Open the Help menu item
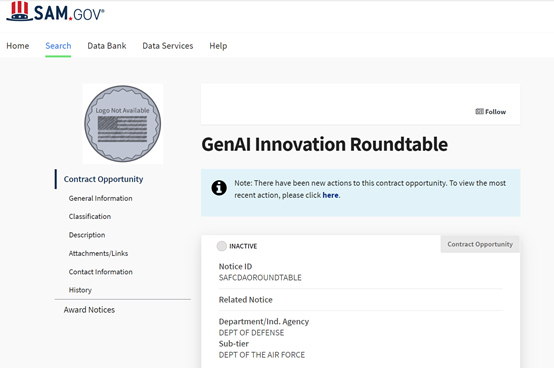Screen dimensions: 554x368 (x=218, y=46)
